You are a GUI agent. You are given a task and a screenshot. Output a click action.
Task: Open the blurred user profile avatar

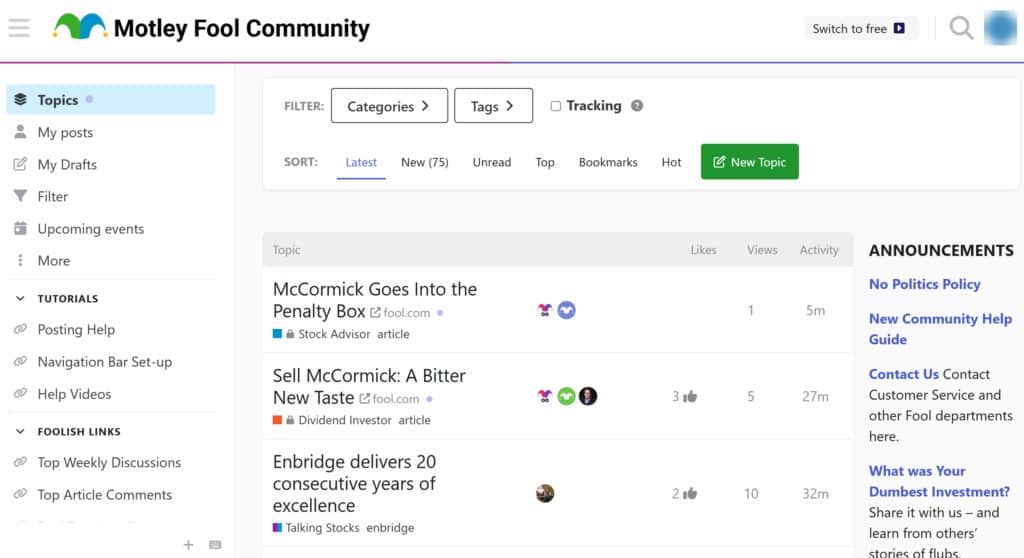coord(1000,28)
